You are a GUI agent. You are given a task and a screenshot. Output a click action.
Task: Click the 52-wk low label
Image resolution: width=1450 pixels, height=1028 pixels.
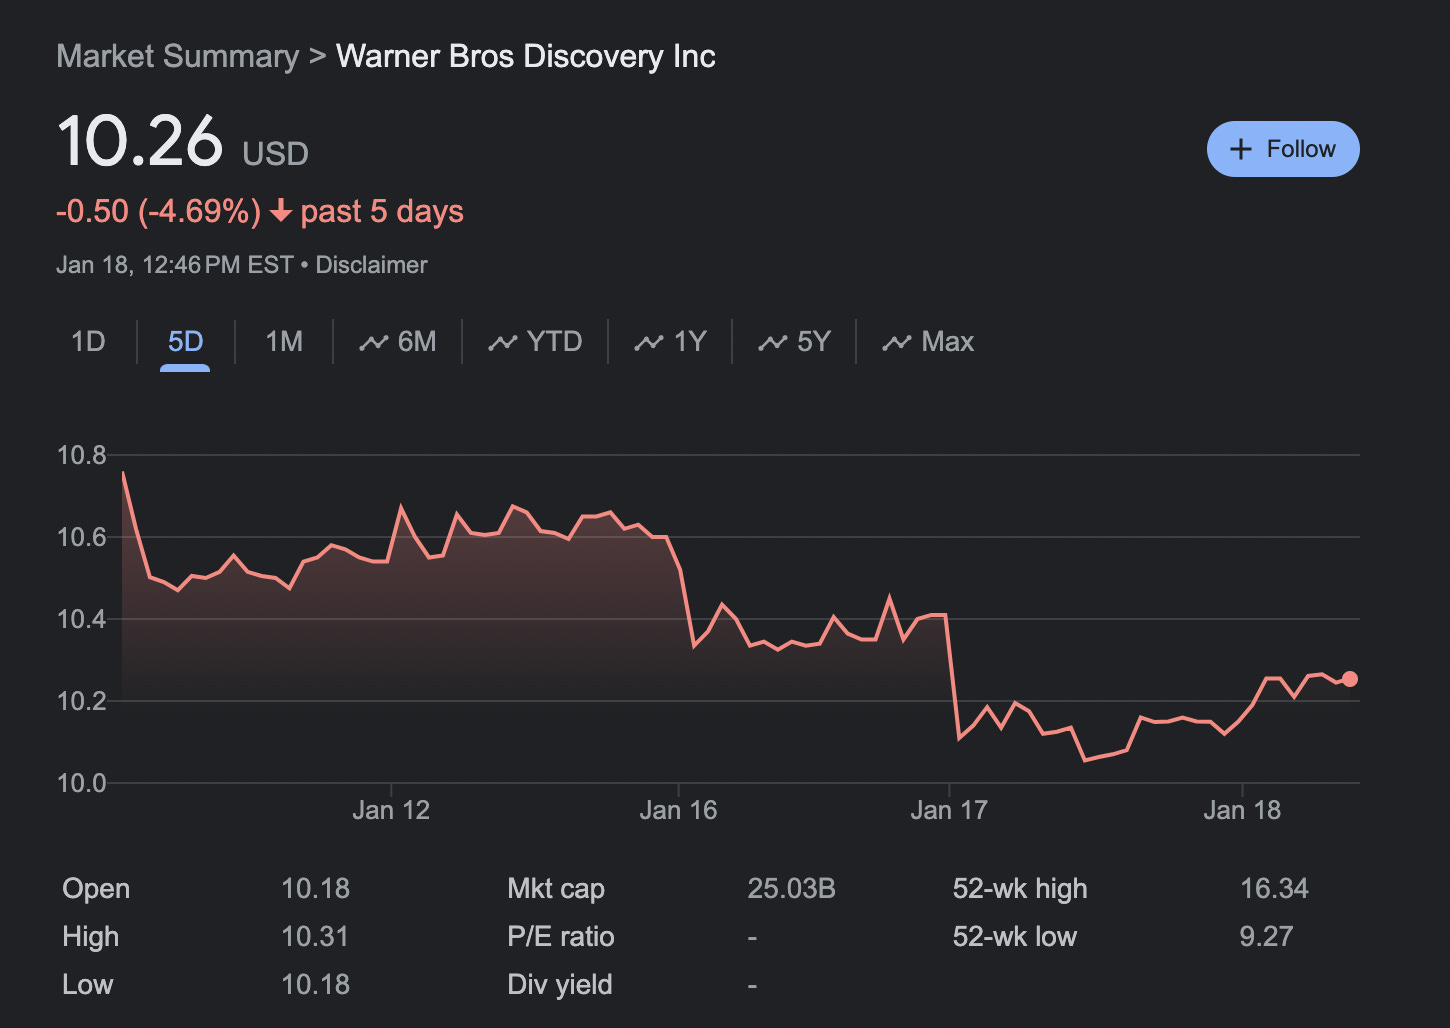pos(1015,937)
